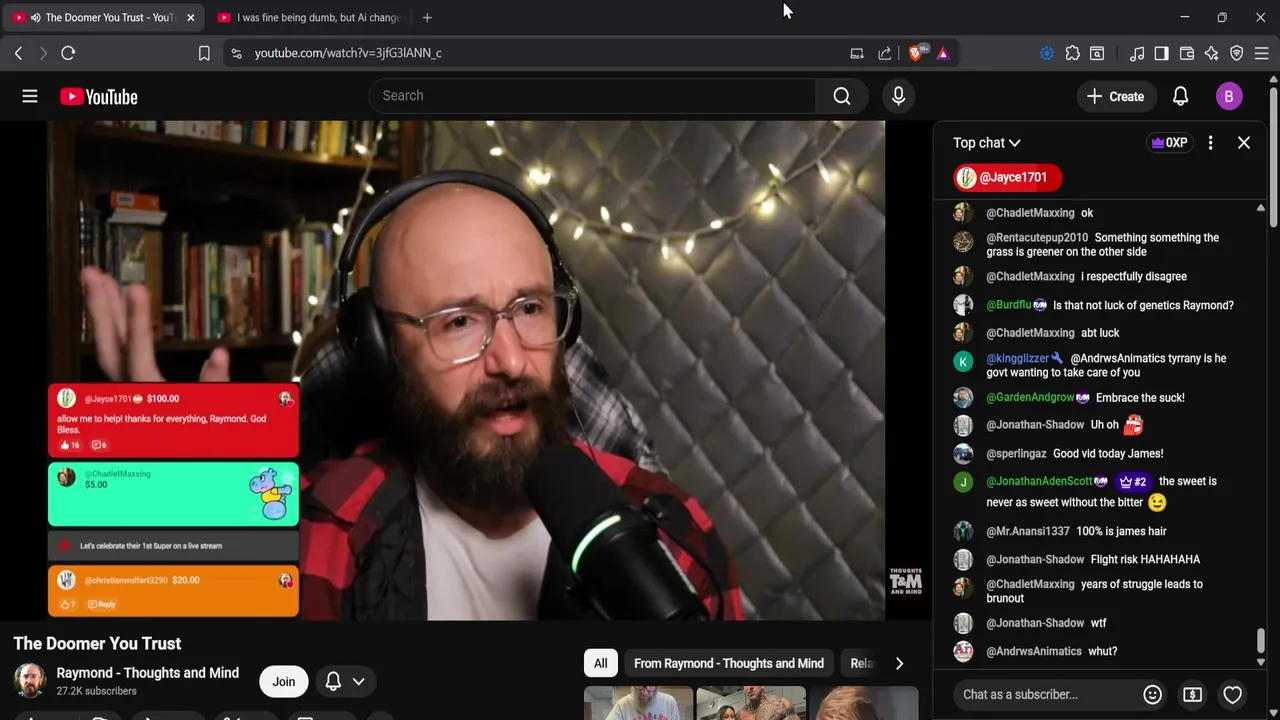This screenshot has width=1280, height=720.
Task: Click the live chat scrollbar thumb
Action: pos(1260,641)
